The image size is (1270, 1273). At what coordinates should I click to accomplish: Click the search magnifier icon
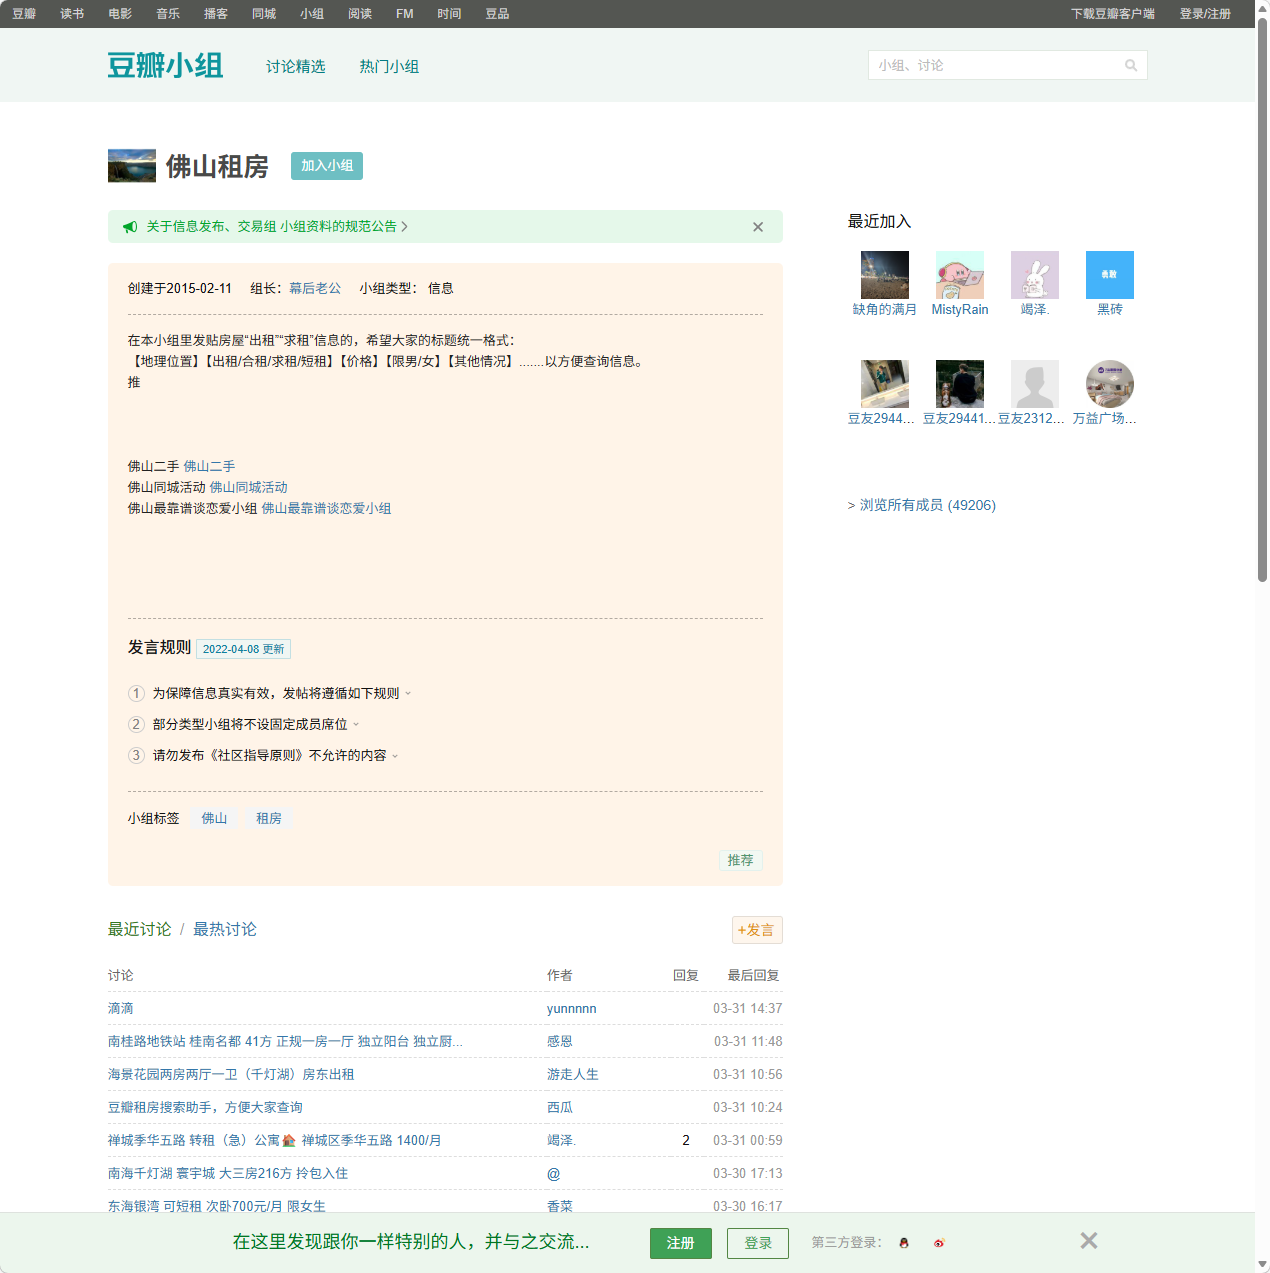[x=1130, y=64]
